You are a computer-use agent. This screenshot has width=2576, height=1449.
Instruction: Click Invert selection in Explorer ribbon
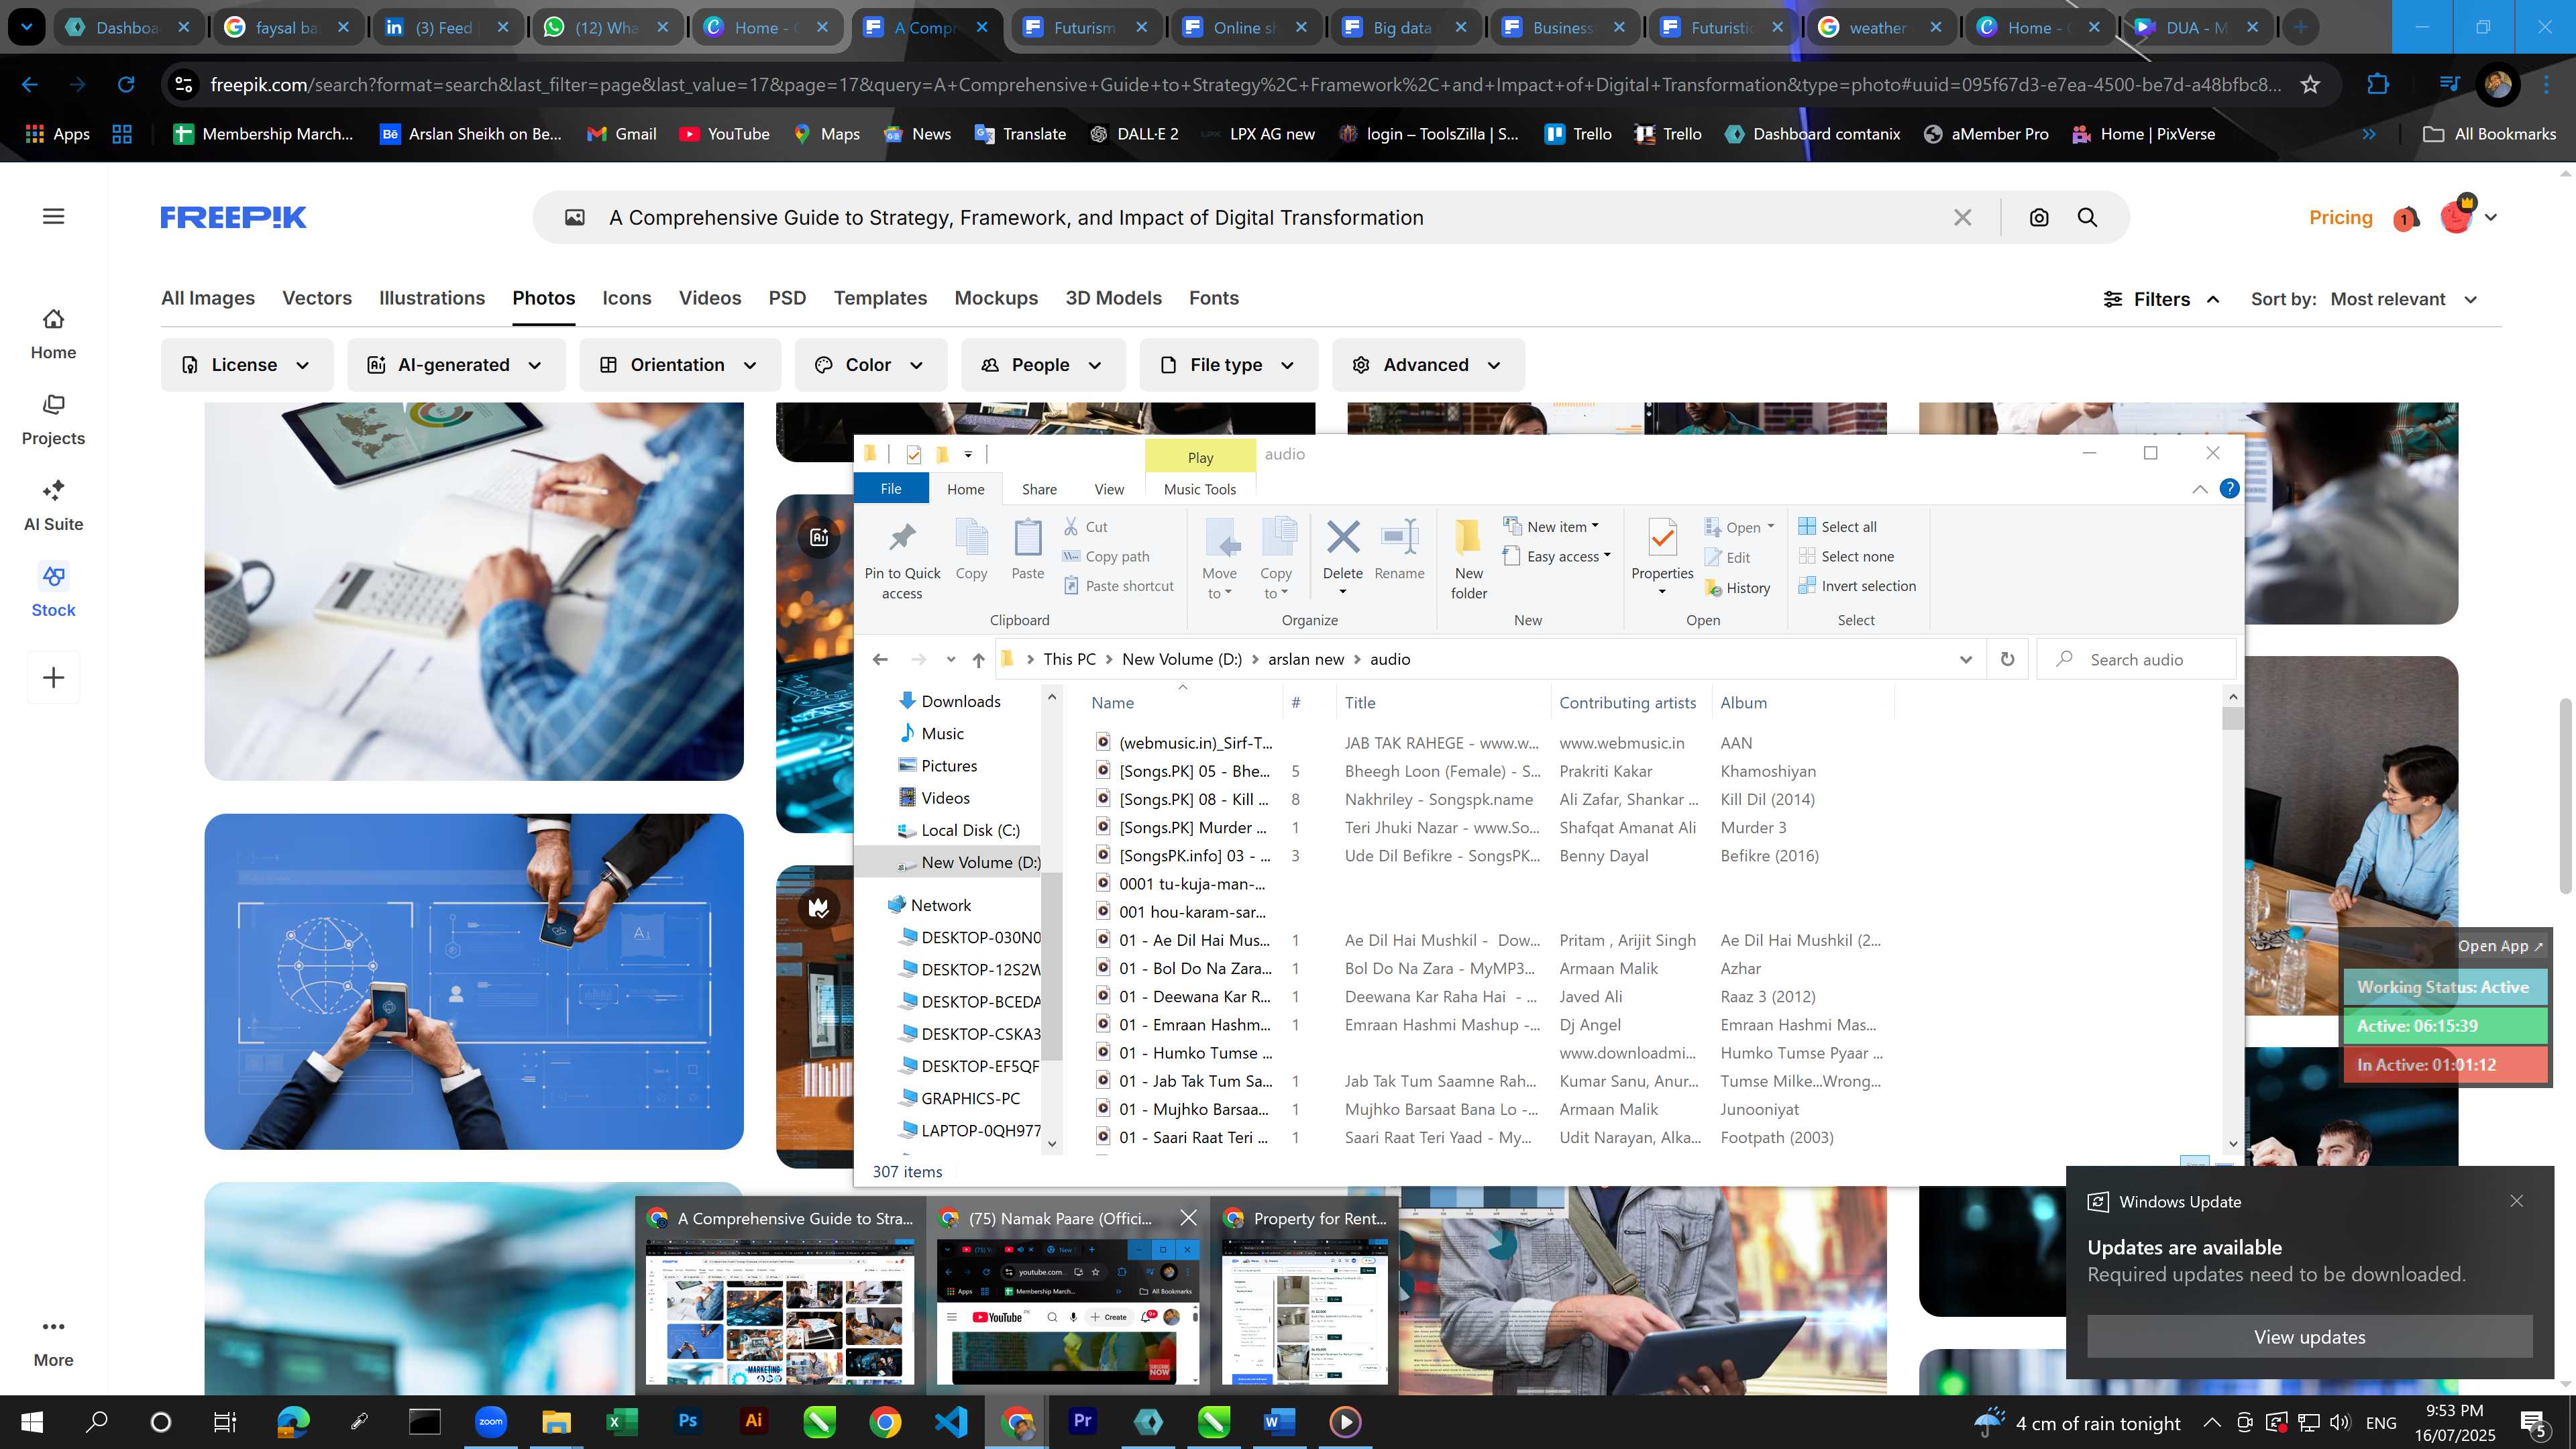pyautogui.click(x=1857, y=586)
